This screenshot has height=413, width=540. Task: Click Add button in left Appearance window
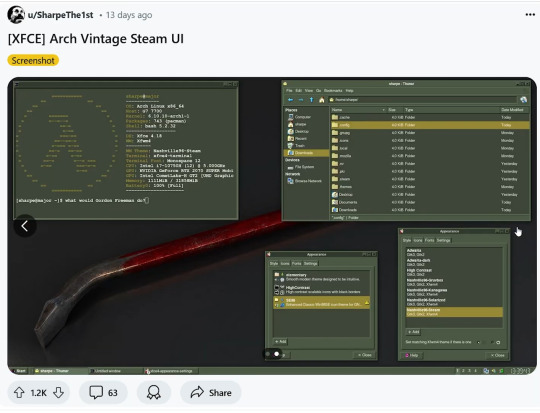click(281, 342)
